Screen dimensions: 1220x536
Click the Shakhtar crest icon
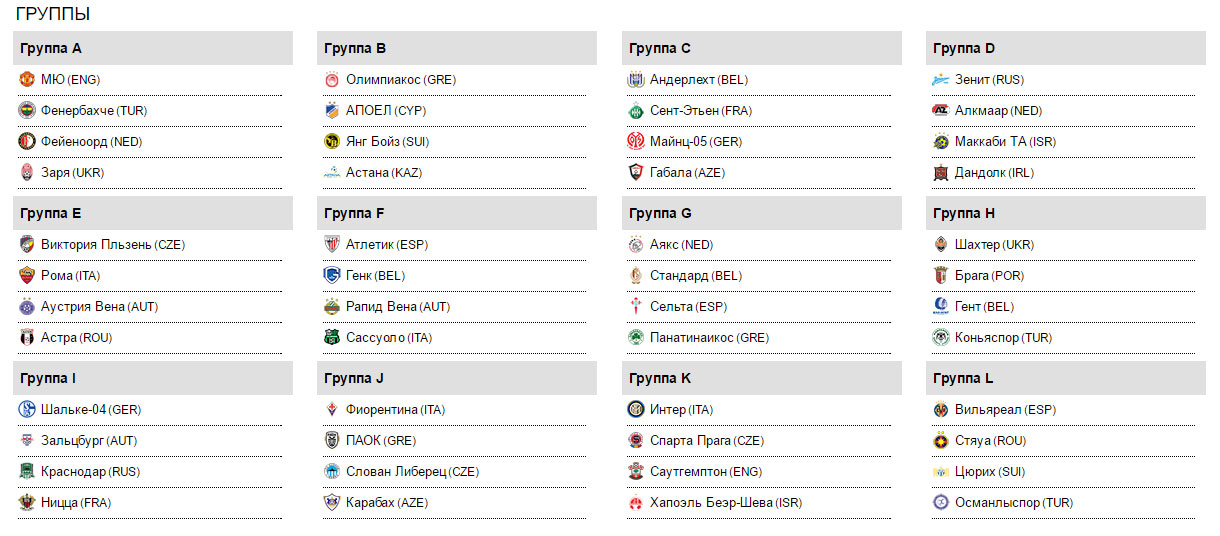coord(940,245)
